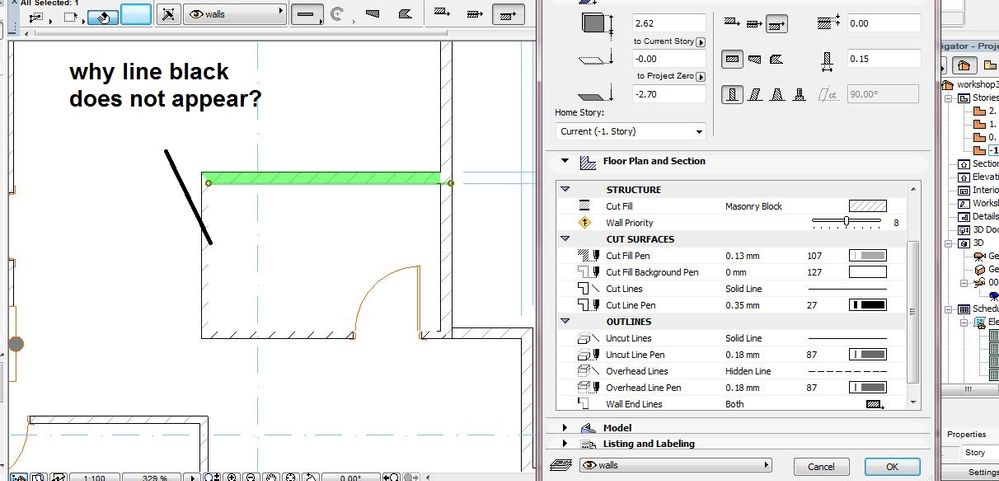Open the Home Story dropdown
This screenshot has height=481, width=999.
[631, 131]
